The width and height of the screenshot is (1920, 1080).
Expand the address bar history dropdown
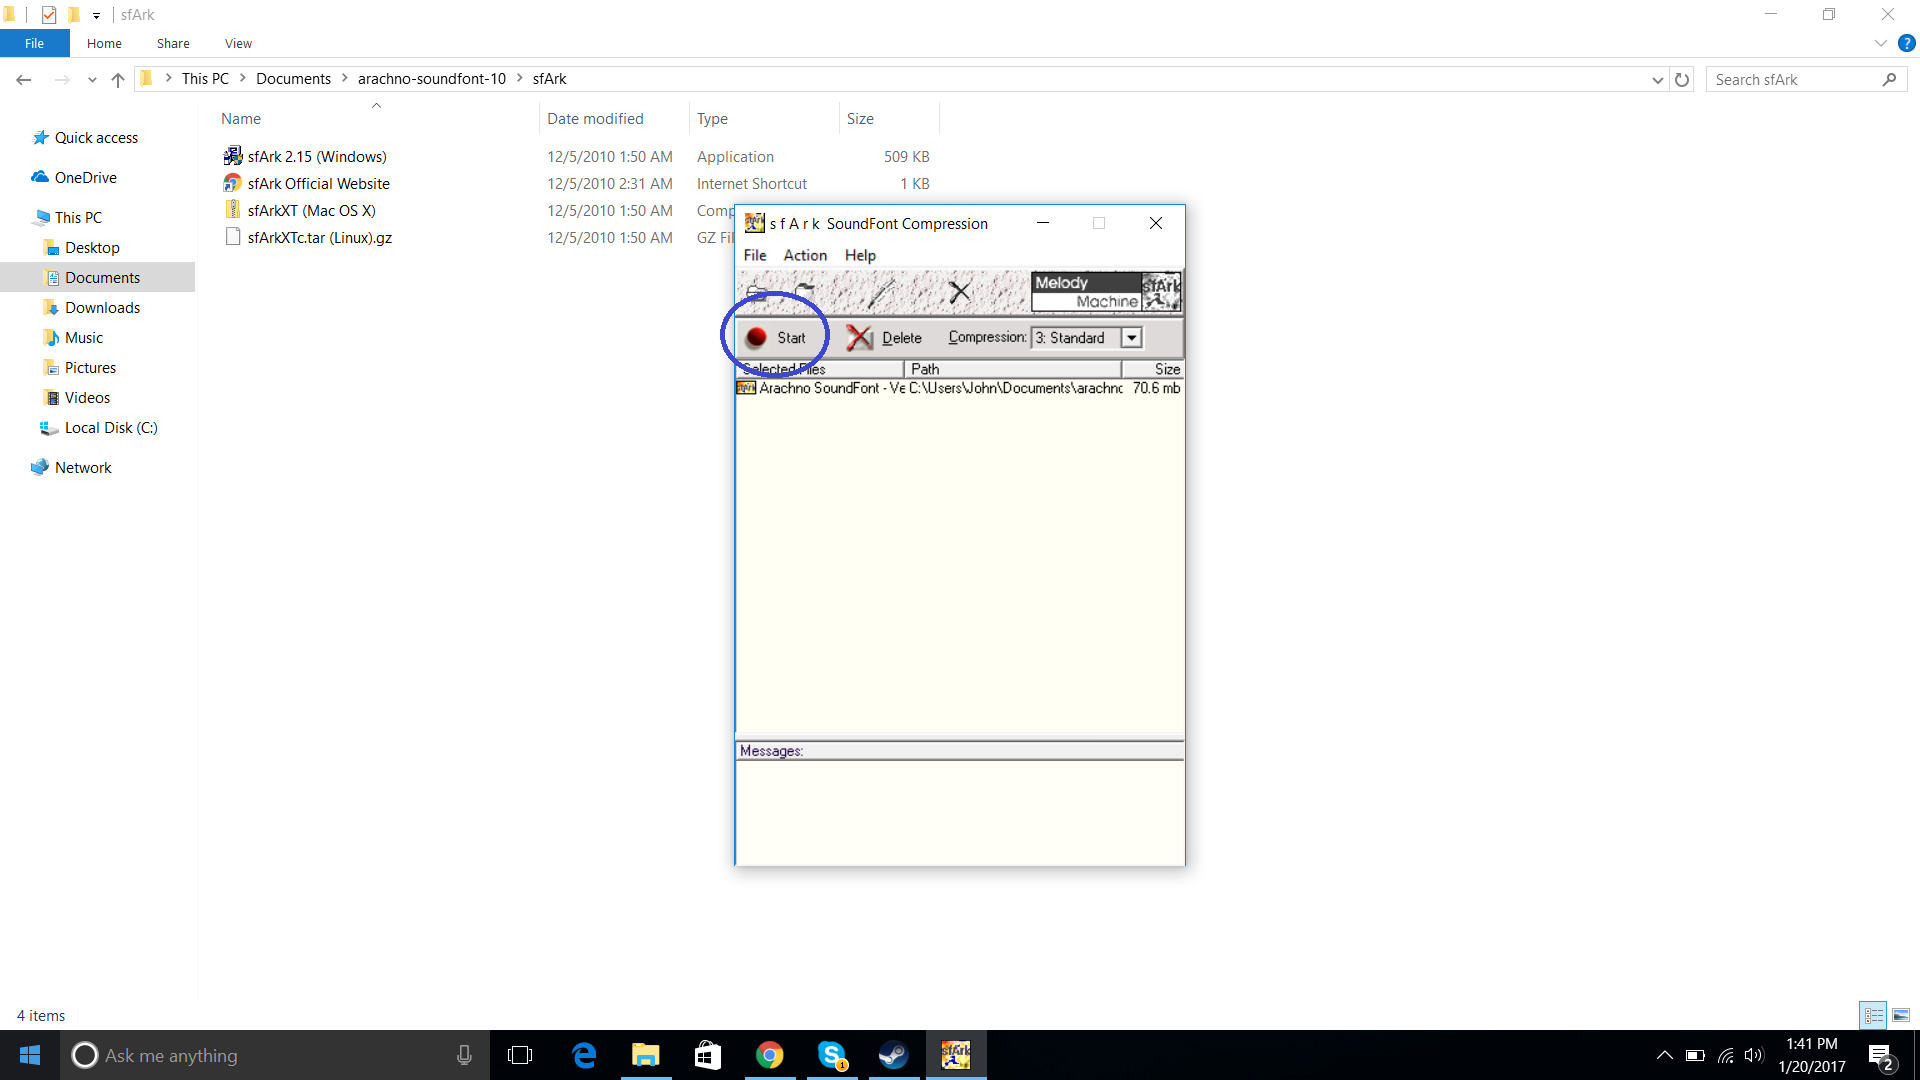click(1657, 79)
